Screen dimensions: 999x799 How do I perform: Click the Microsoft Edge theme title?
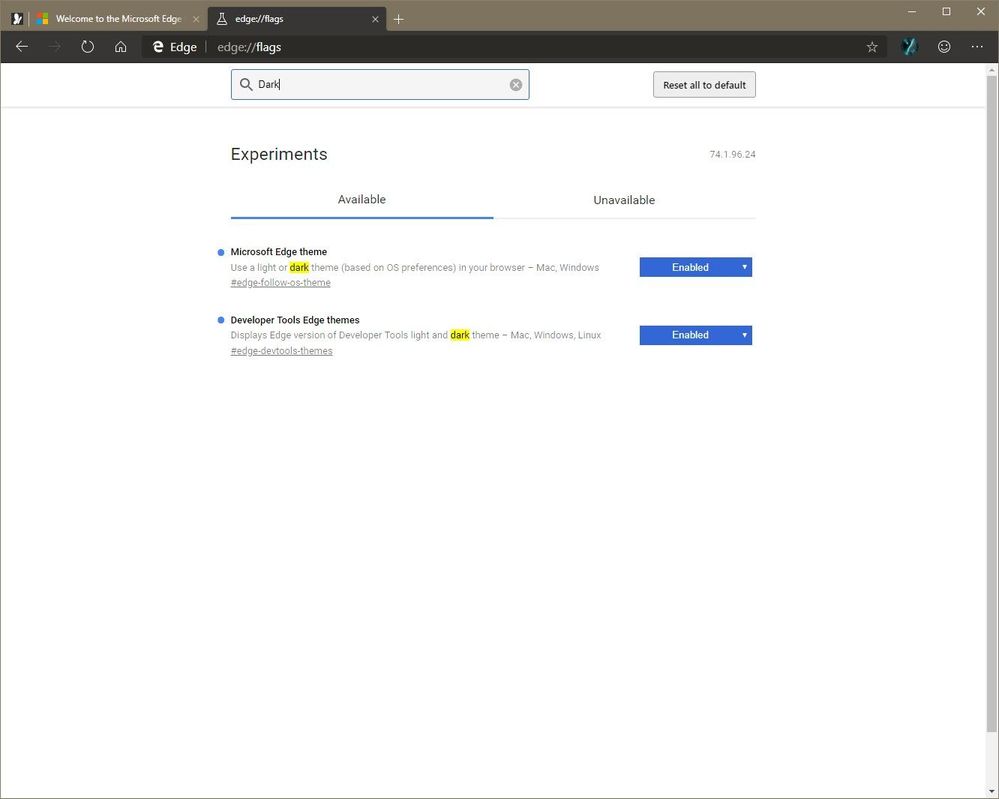click(x=278, y=252)
